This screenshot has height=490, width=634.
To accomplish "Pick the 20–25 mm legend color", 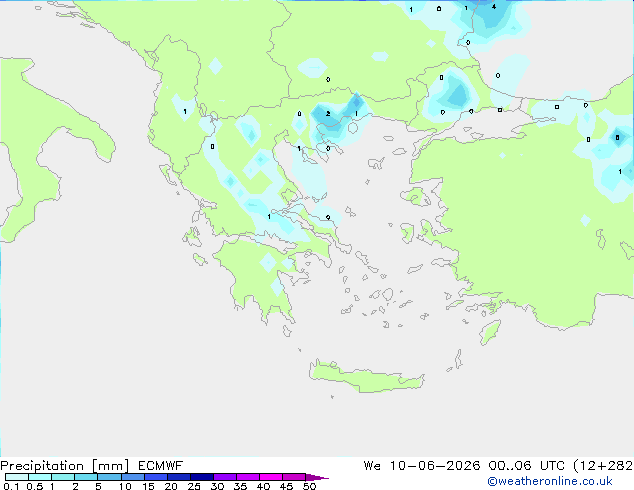I will point(179,477).
